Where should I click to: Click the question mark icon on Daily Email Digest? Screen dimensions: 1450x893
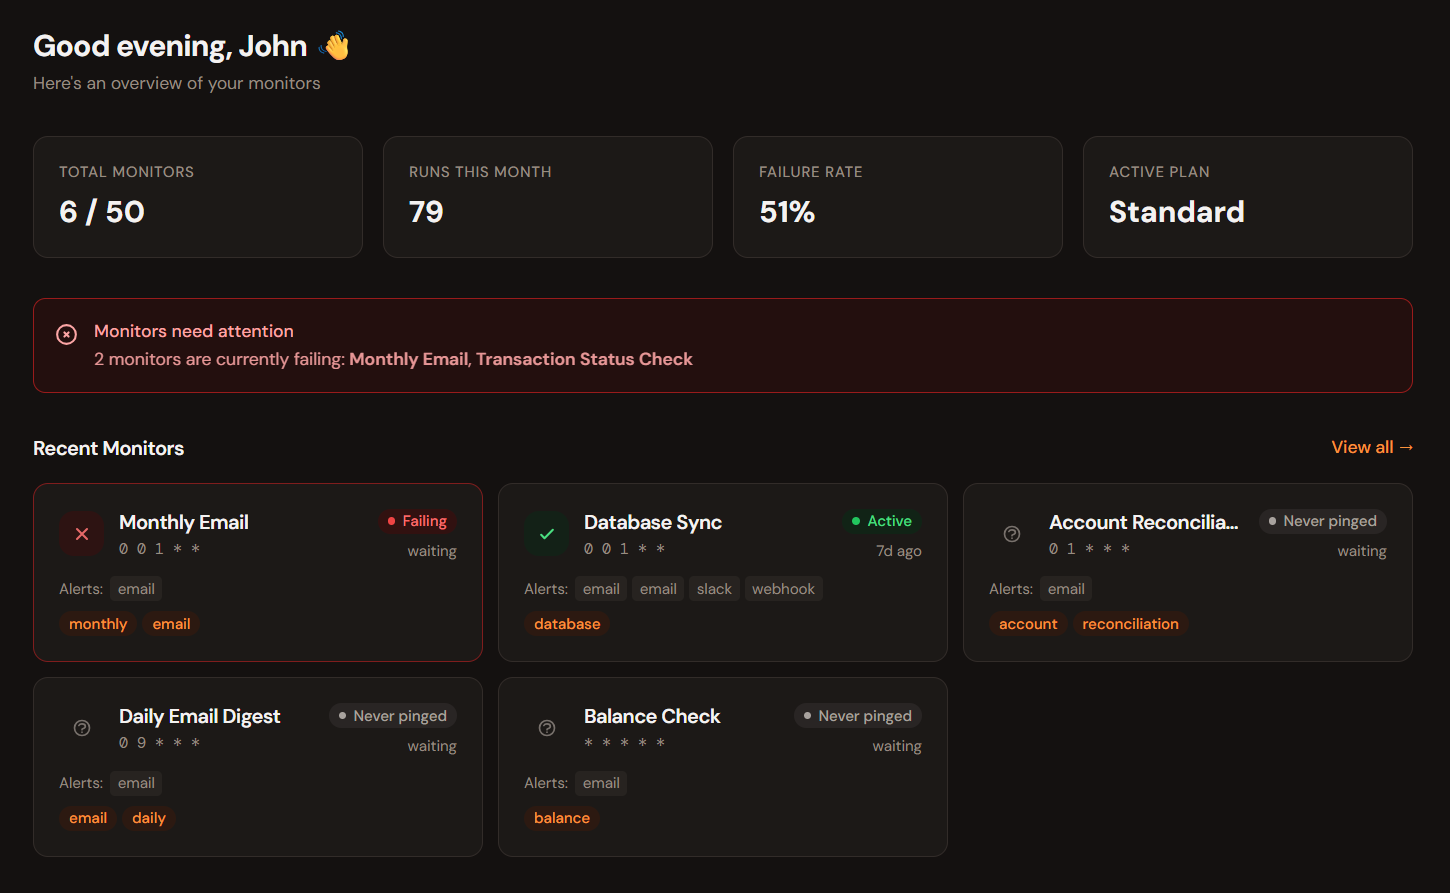[x=81, y=728]
